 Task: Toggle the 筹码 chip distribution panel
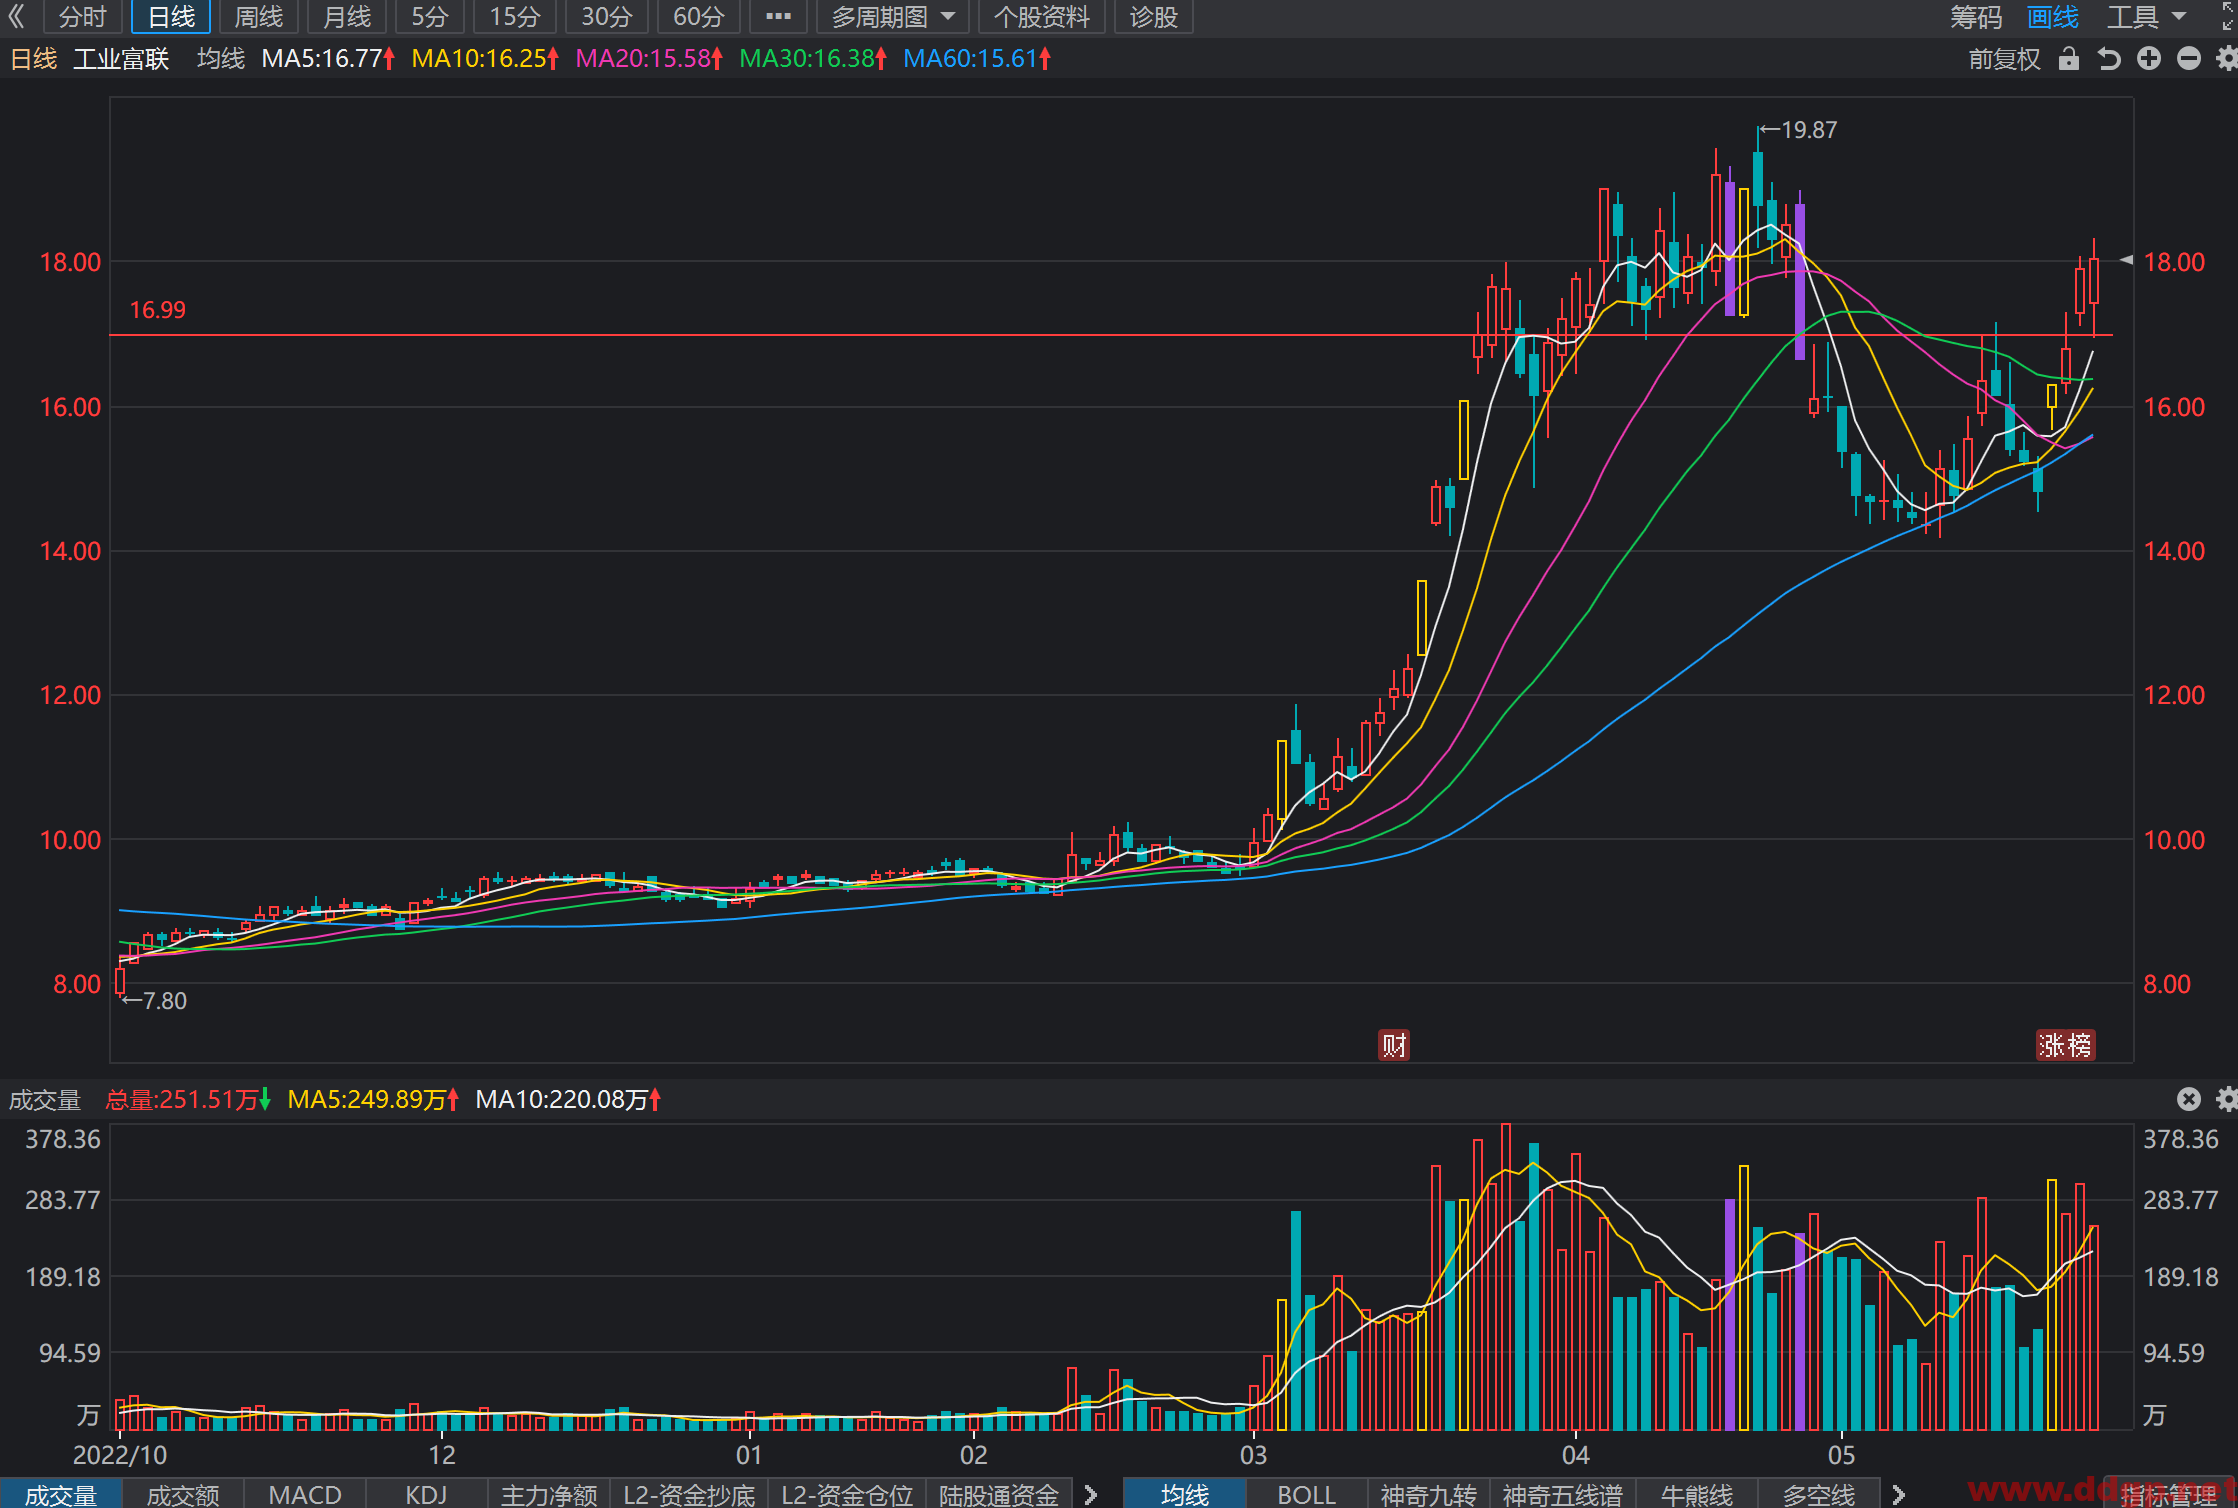tap(1976, 16)
